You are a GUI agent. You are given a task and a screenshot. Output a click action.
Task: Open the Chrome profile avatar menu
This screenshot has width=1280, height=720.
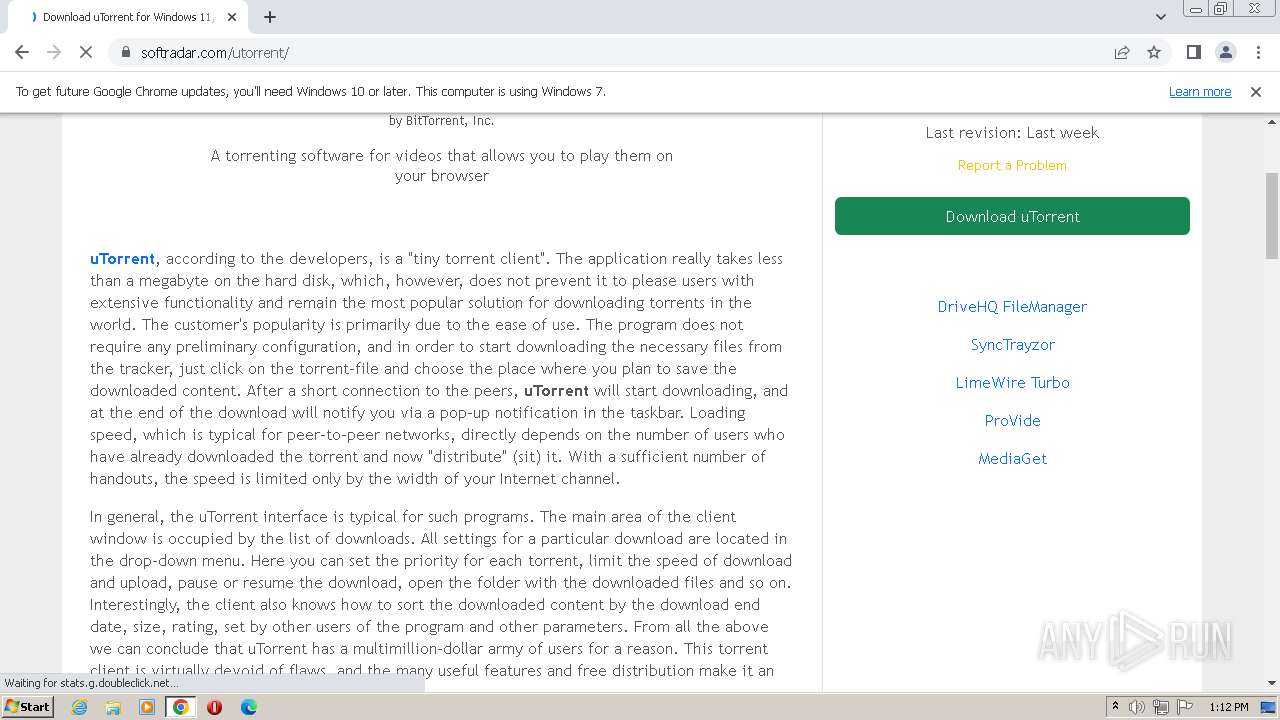(1225, 52)
